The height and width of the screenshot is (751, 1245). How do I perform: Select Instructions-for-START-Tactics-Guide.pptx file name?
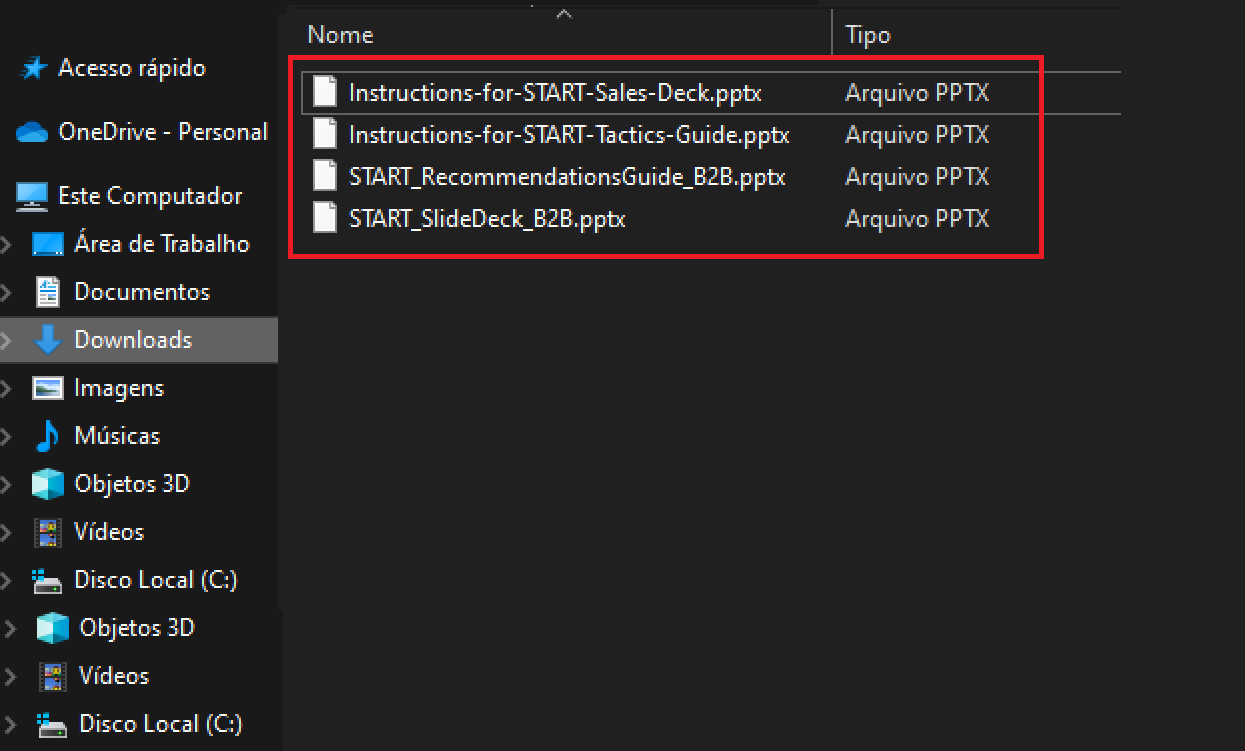(569, 134)
